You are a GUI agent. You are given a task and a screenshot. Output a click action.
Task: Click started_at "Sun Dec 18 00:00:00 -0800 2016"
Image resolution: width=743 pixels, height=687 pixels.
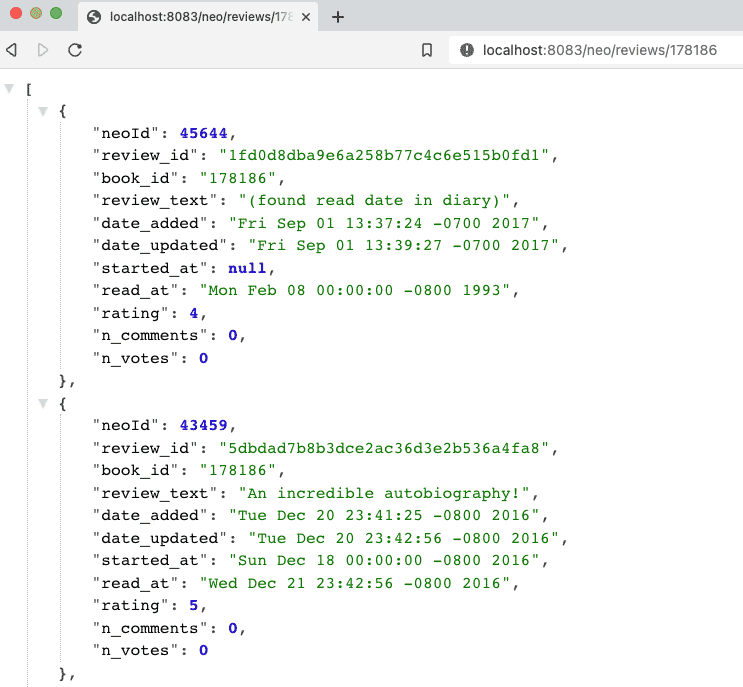384,560
